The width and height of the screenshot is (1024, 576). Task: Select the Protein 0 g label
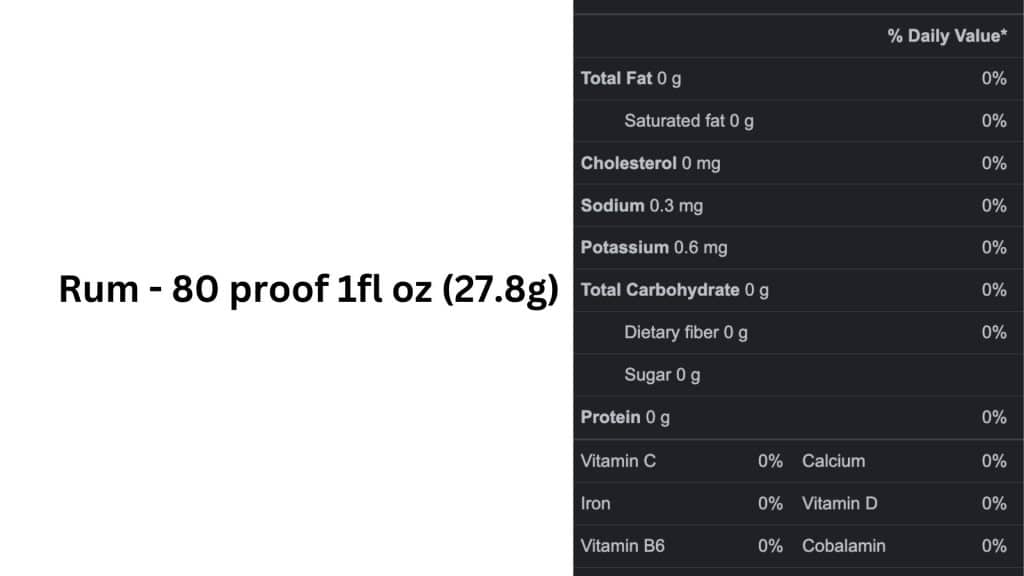(625, 417)
